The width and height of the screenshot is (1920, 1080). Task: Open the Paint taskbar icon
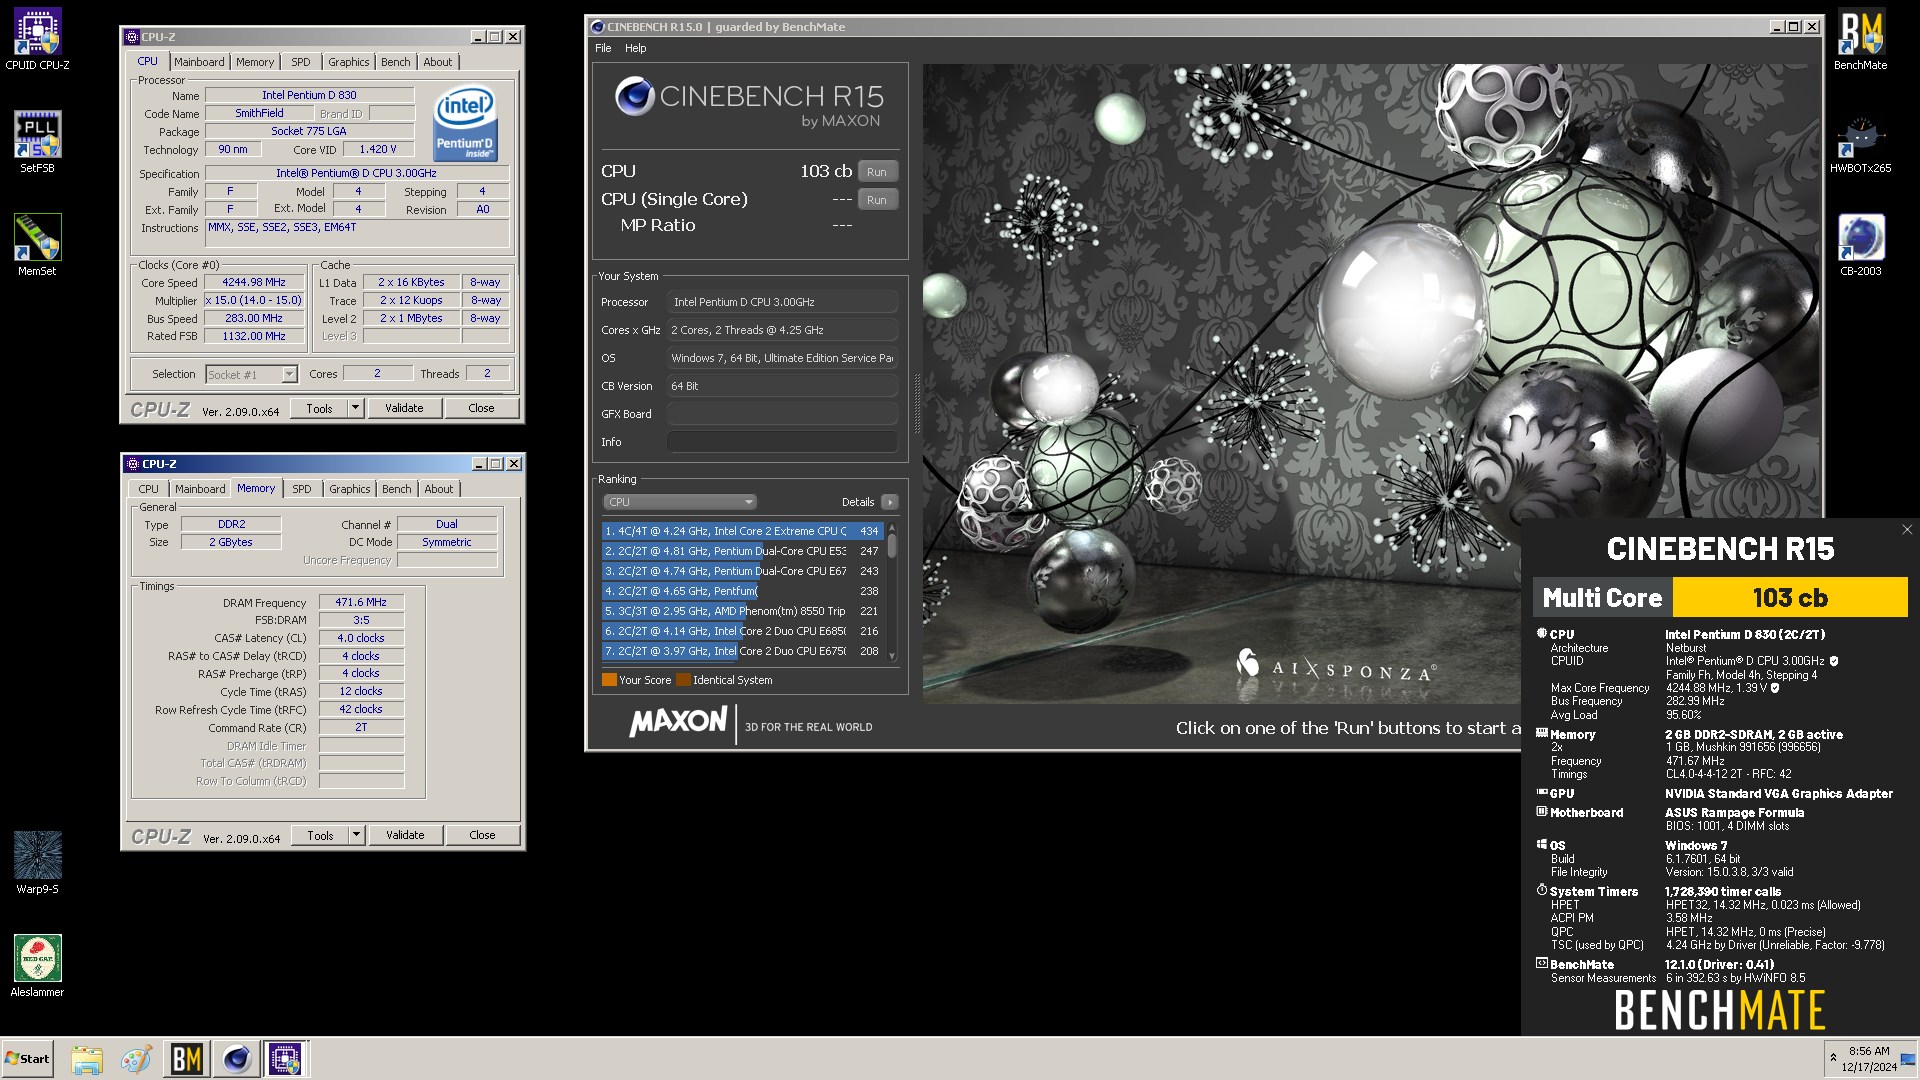(136, 1059)
